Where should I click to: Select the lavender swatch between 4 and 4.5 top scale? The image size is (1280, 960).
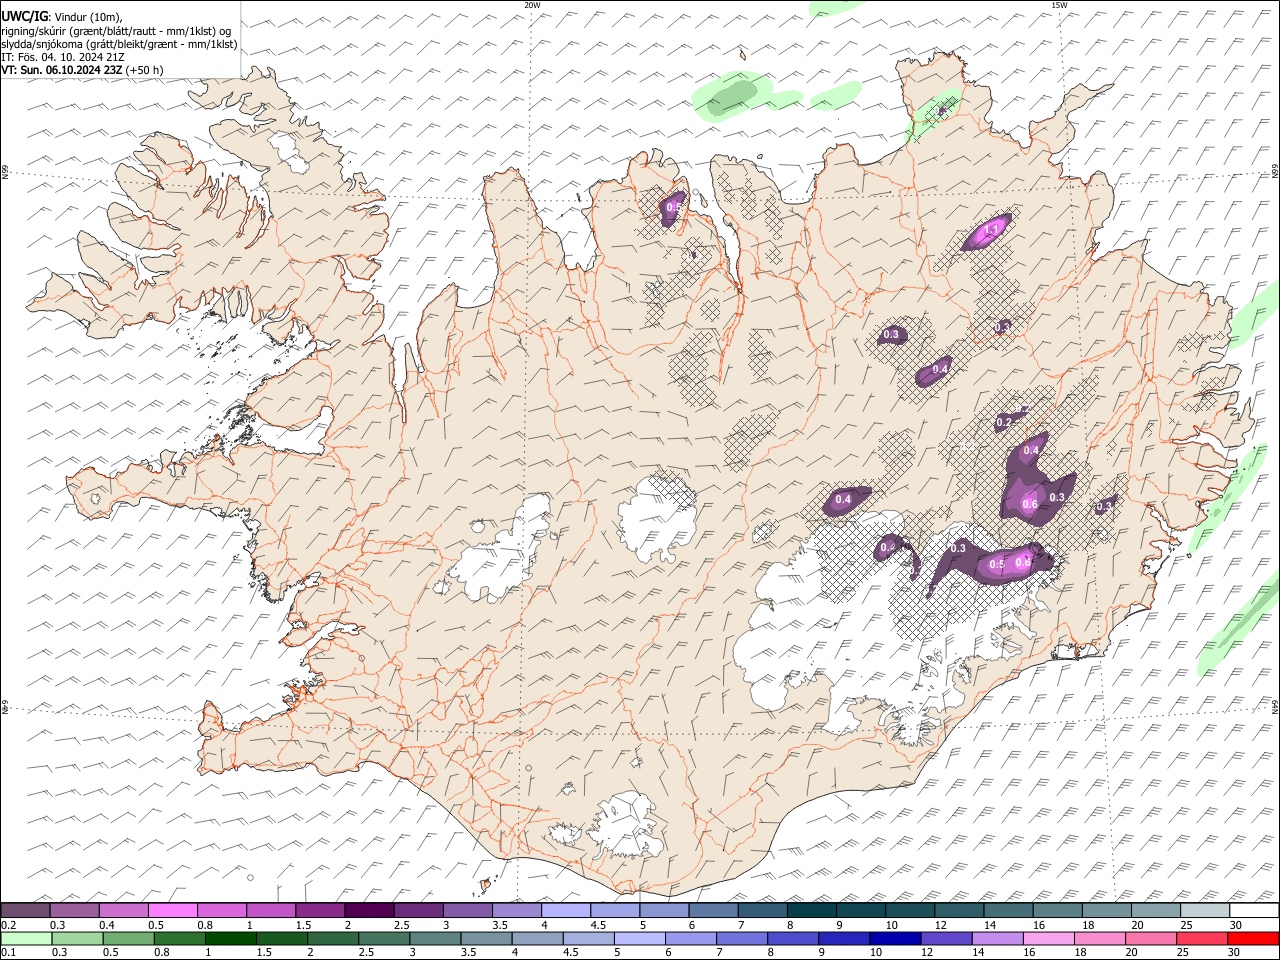[566, 911]
